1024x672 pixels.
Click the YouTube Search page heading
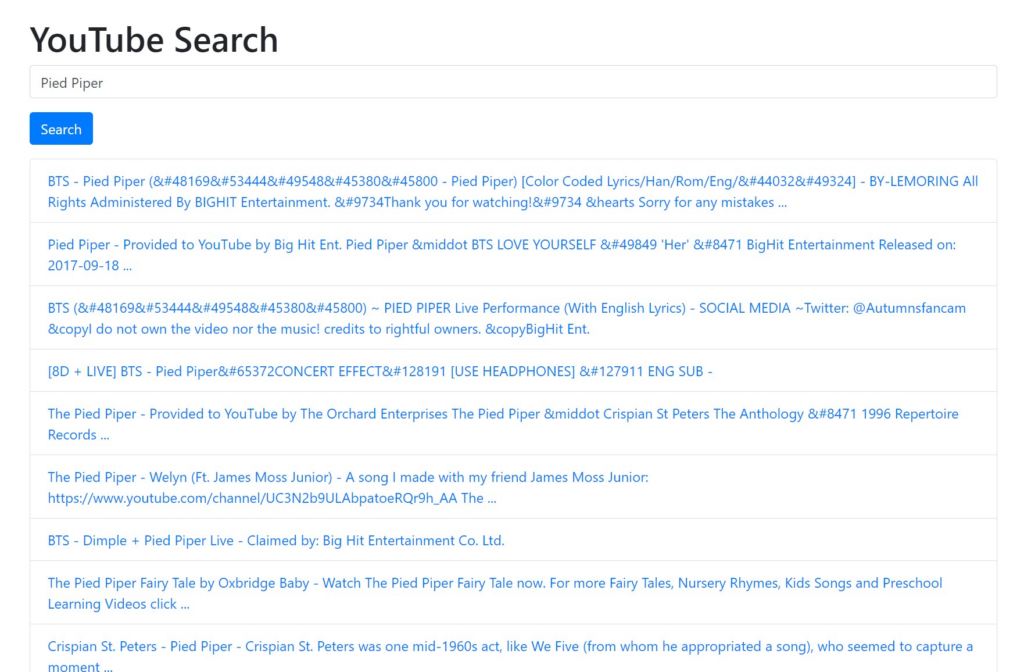(154, 40)
